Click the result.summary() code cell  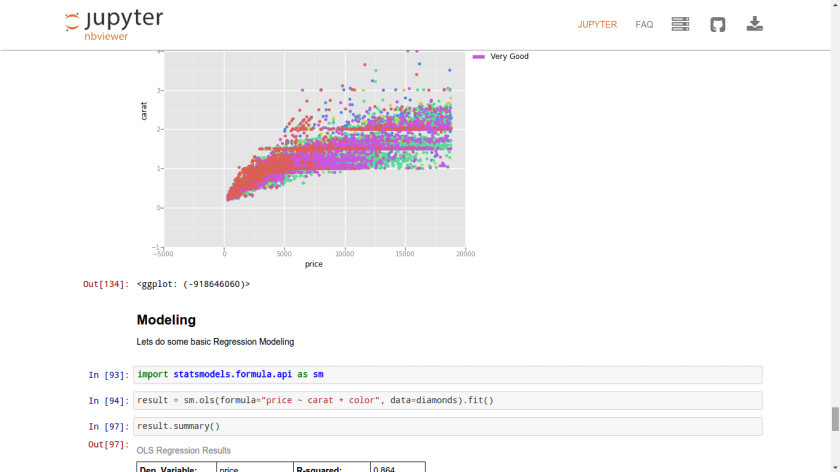(447, 426)
